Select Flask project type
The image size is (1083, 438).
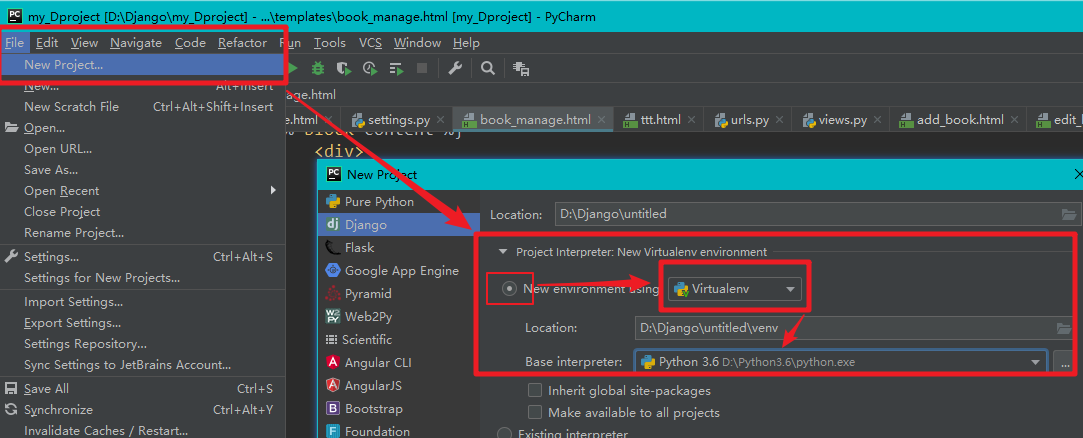pos(361,247)
